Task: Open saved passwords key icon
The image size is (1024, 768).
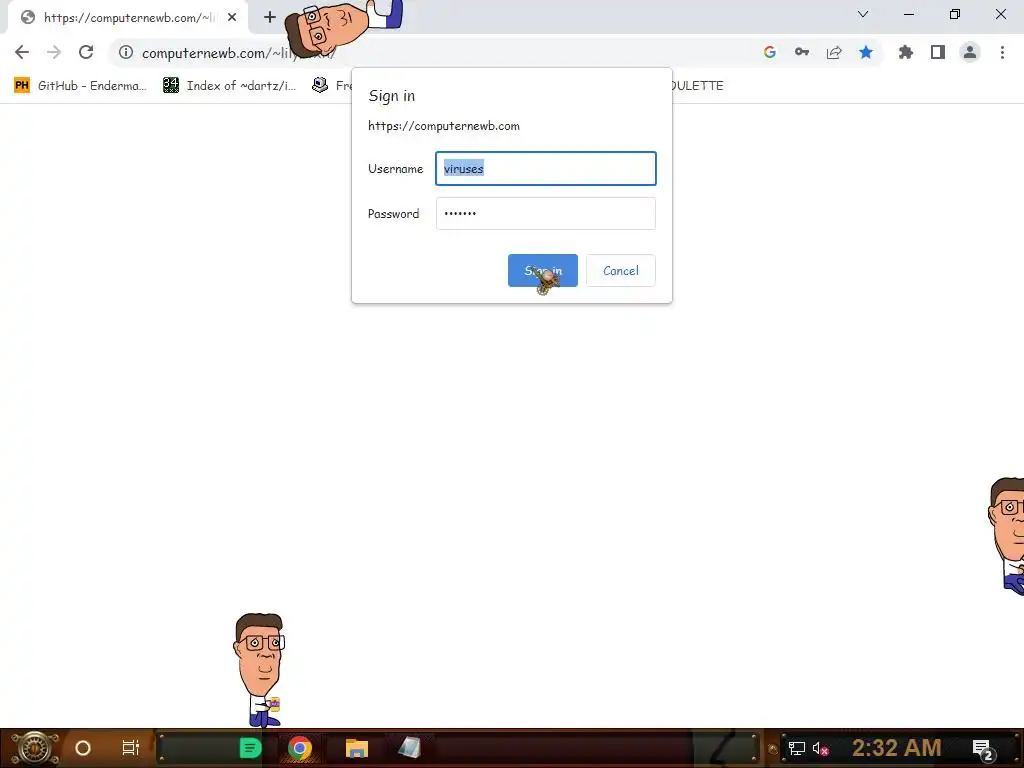Action: (801, 52)
